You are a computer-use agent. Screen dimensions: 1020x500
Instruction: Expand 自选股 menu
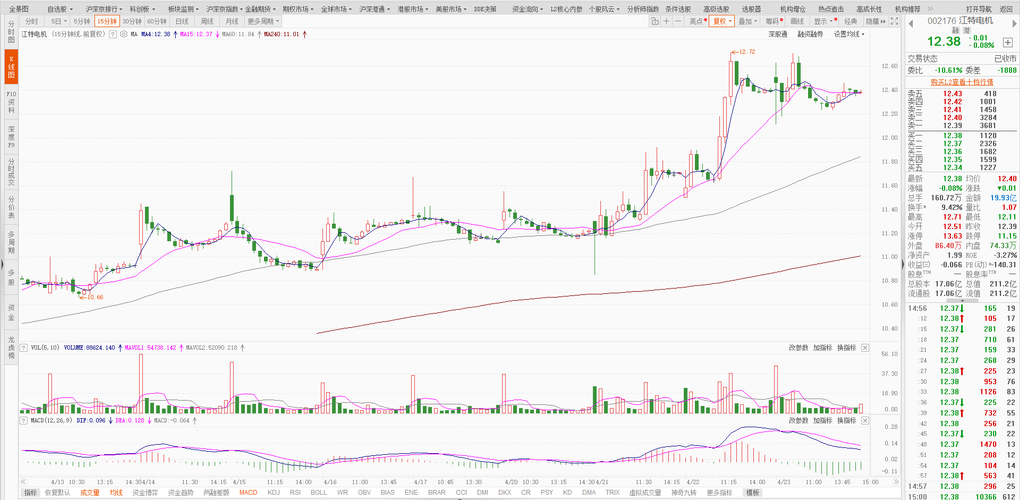[62, 9]
